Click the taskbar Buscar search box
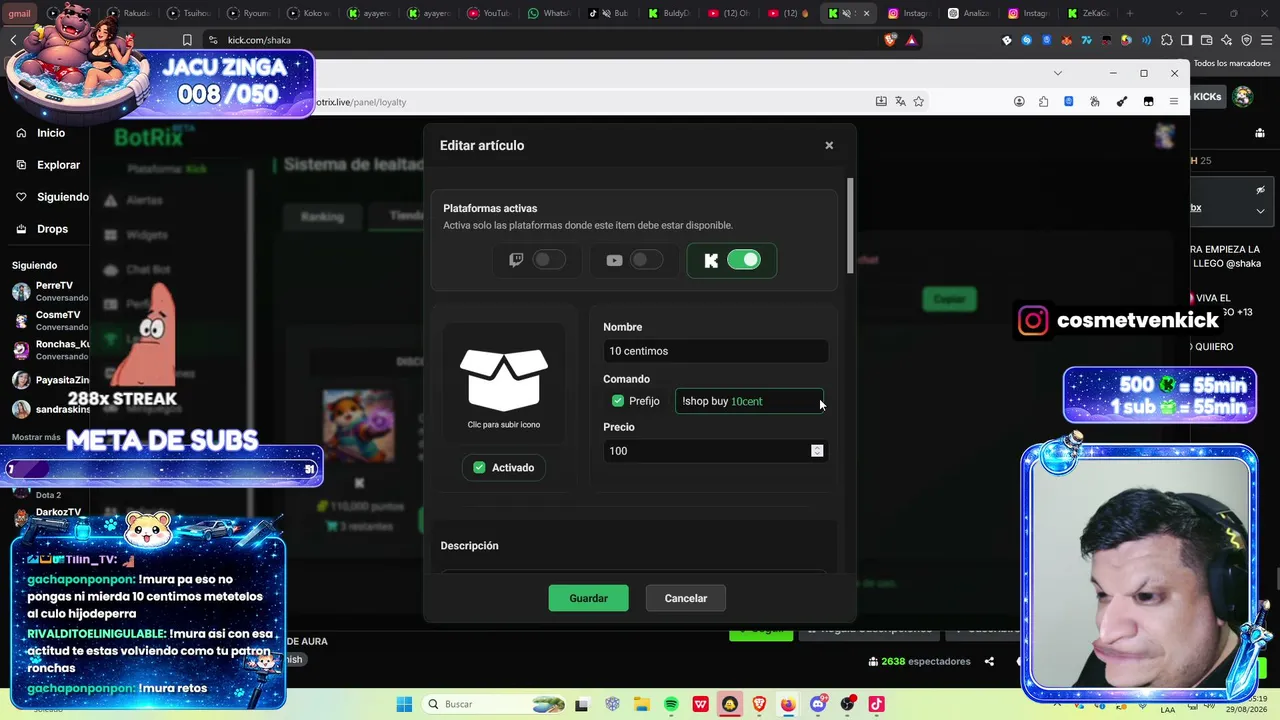The image size is (1280, 720). [495, 704]
